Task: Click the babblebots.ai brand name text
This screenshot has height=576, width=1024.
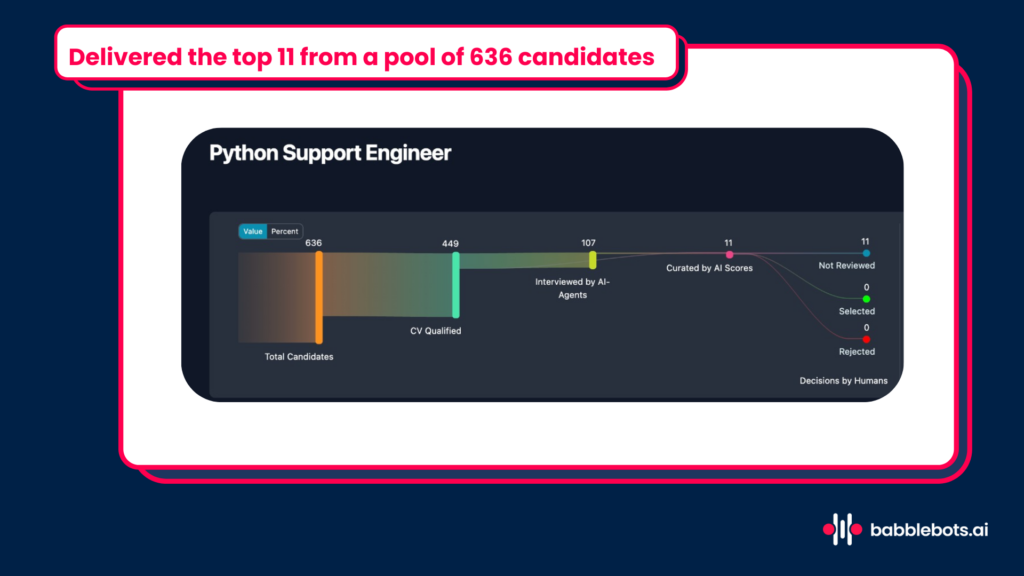Action: (929, 530)
